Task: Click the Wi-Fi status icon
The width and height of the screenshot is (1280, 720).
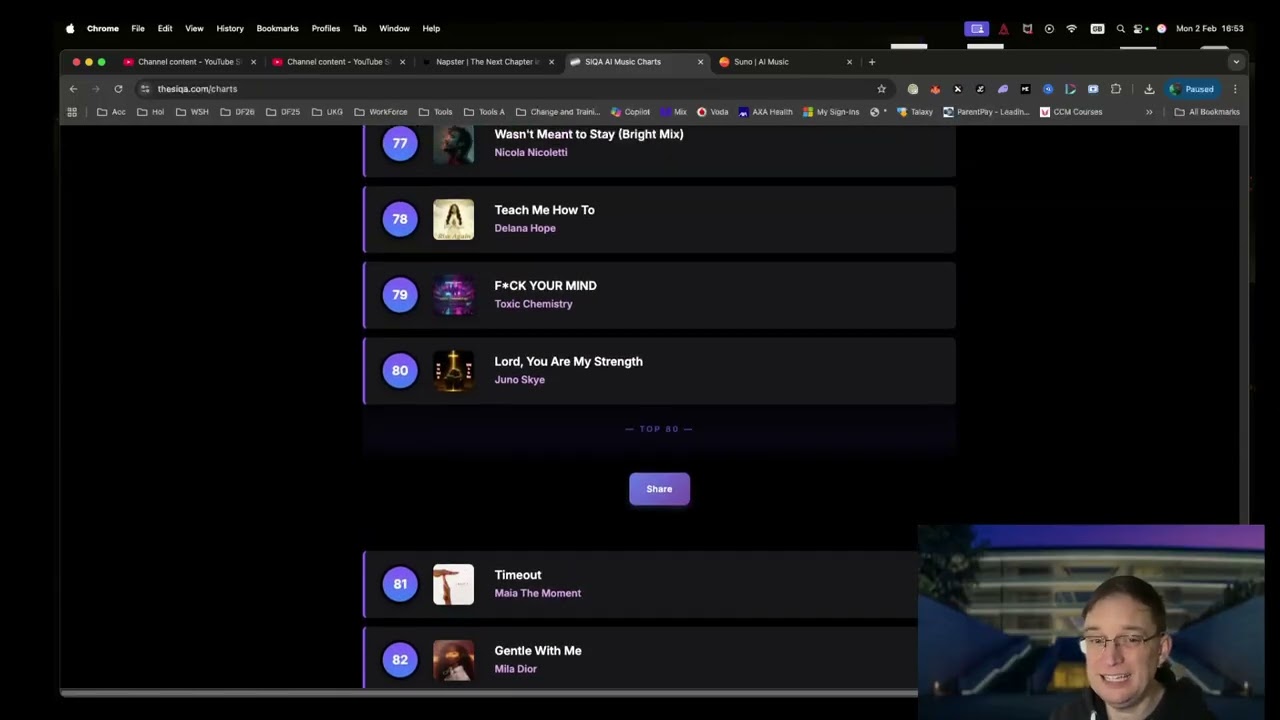Action: pos(1071,29)
